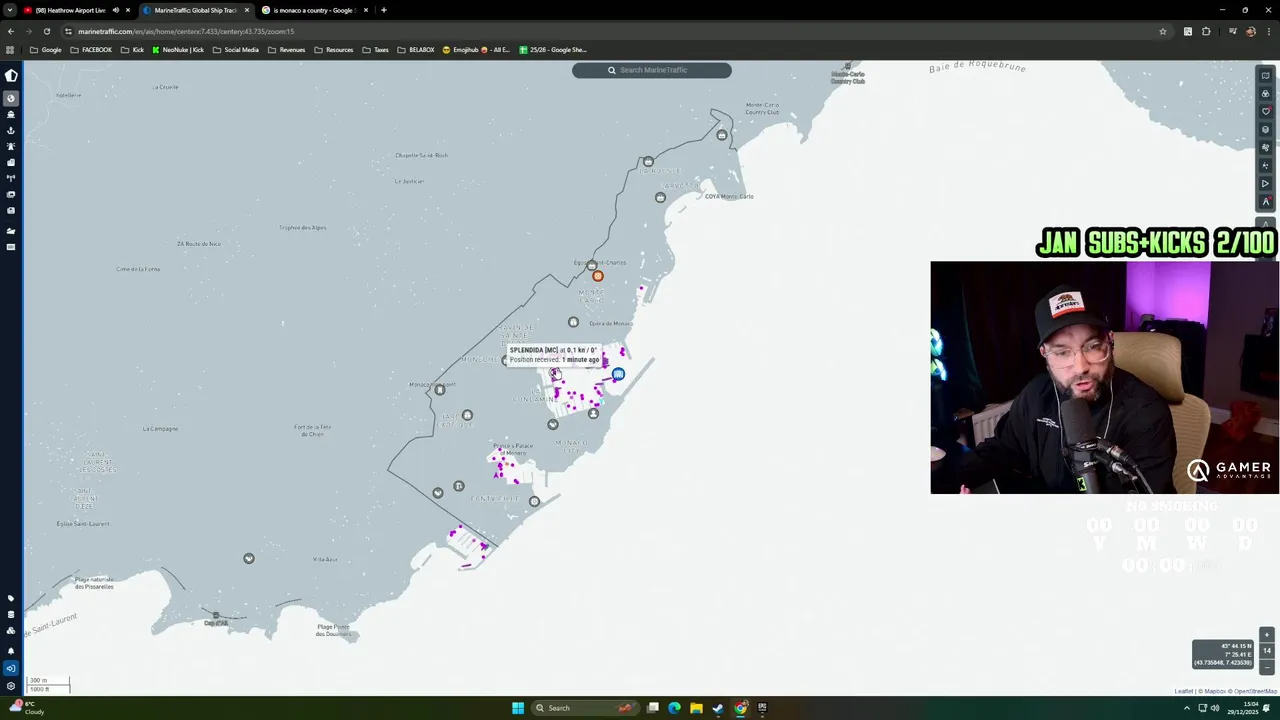The width and height of the screenshot is (1280, 720).
Task: Open the layers circles icon in right toolbar
Action: [x=1265, y=94]
